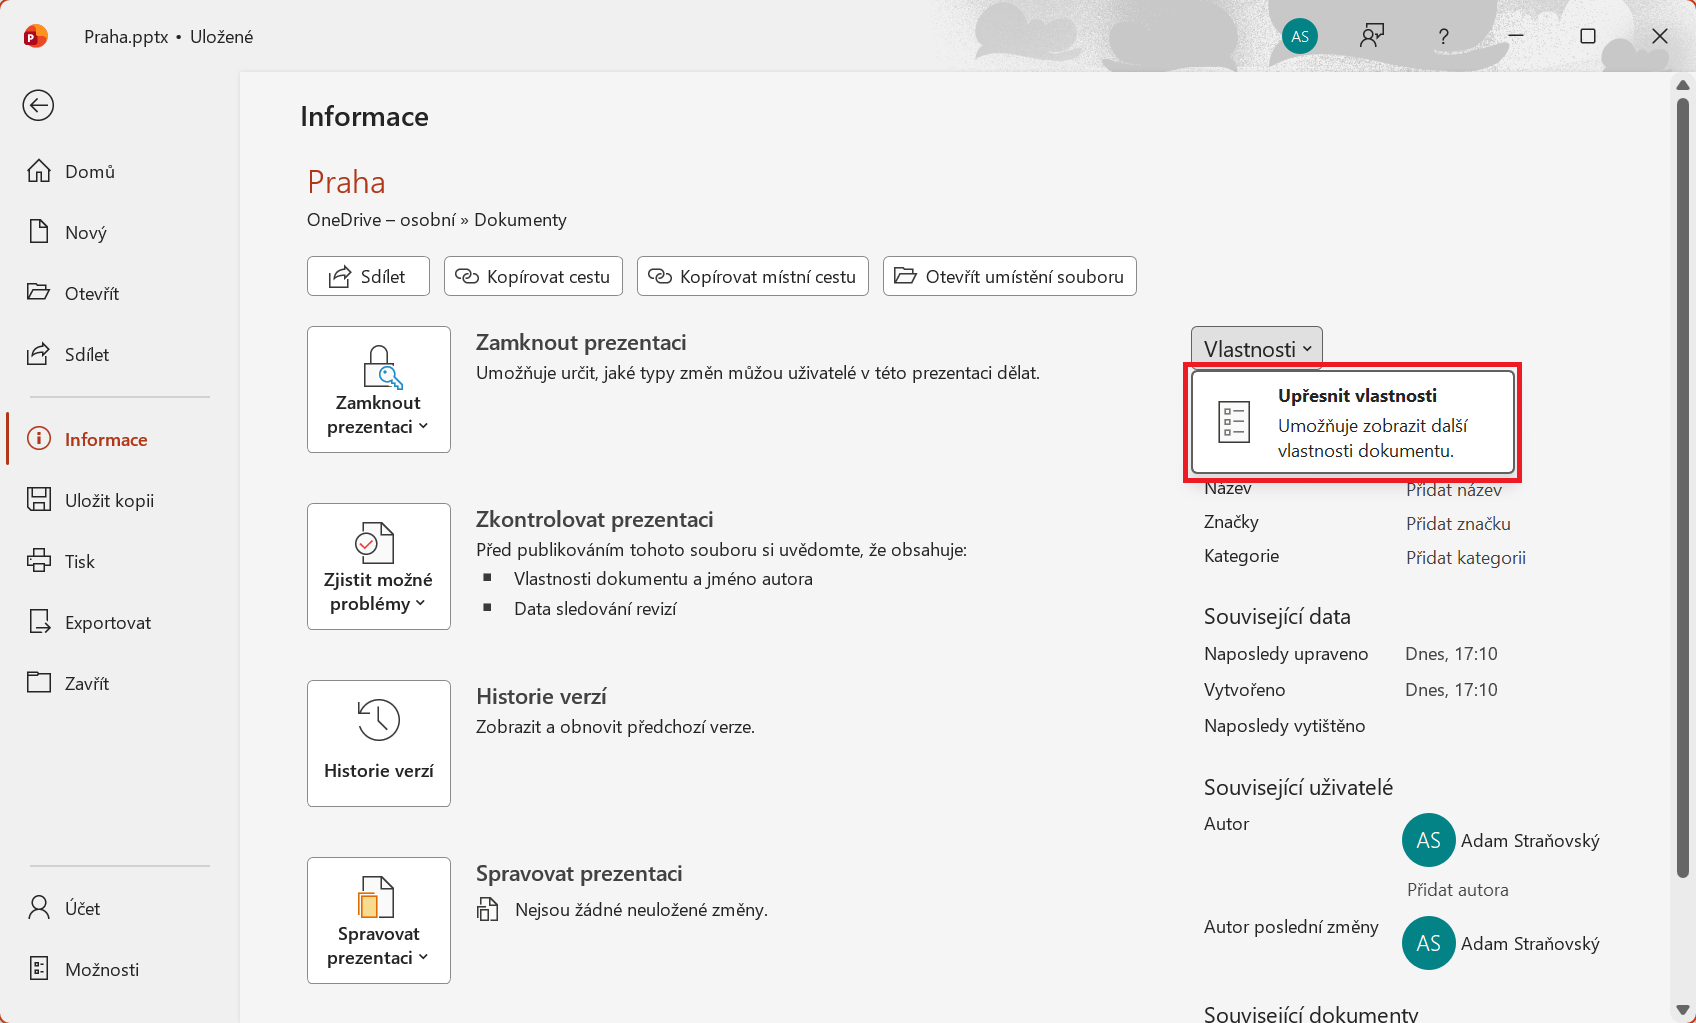Open the AS account badge in title bar
The image size is (1696, 1023).
tap(1300, 36)
